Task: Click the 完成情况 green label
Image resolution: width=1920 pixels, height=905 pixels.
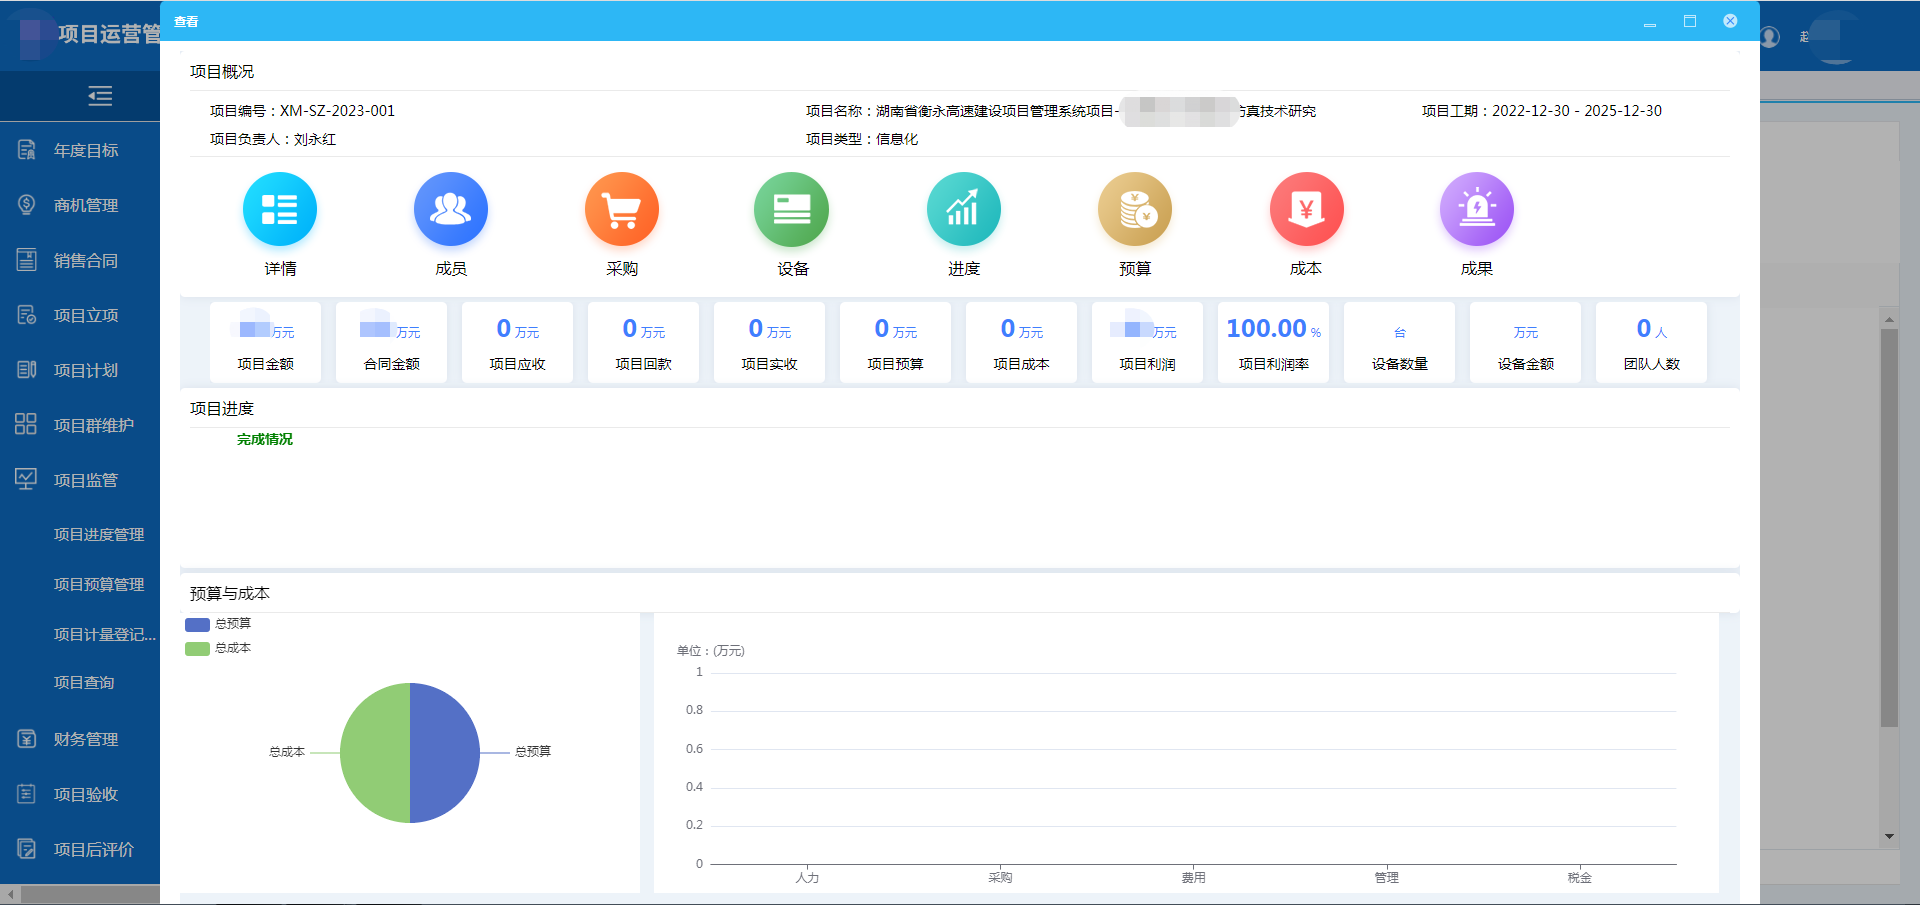Action: [x=265, y=439]
